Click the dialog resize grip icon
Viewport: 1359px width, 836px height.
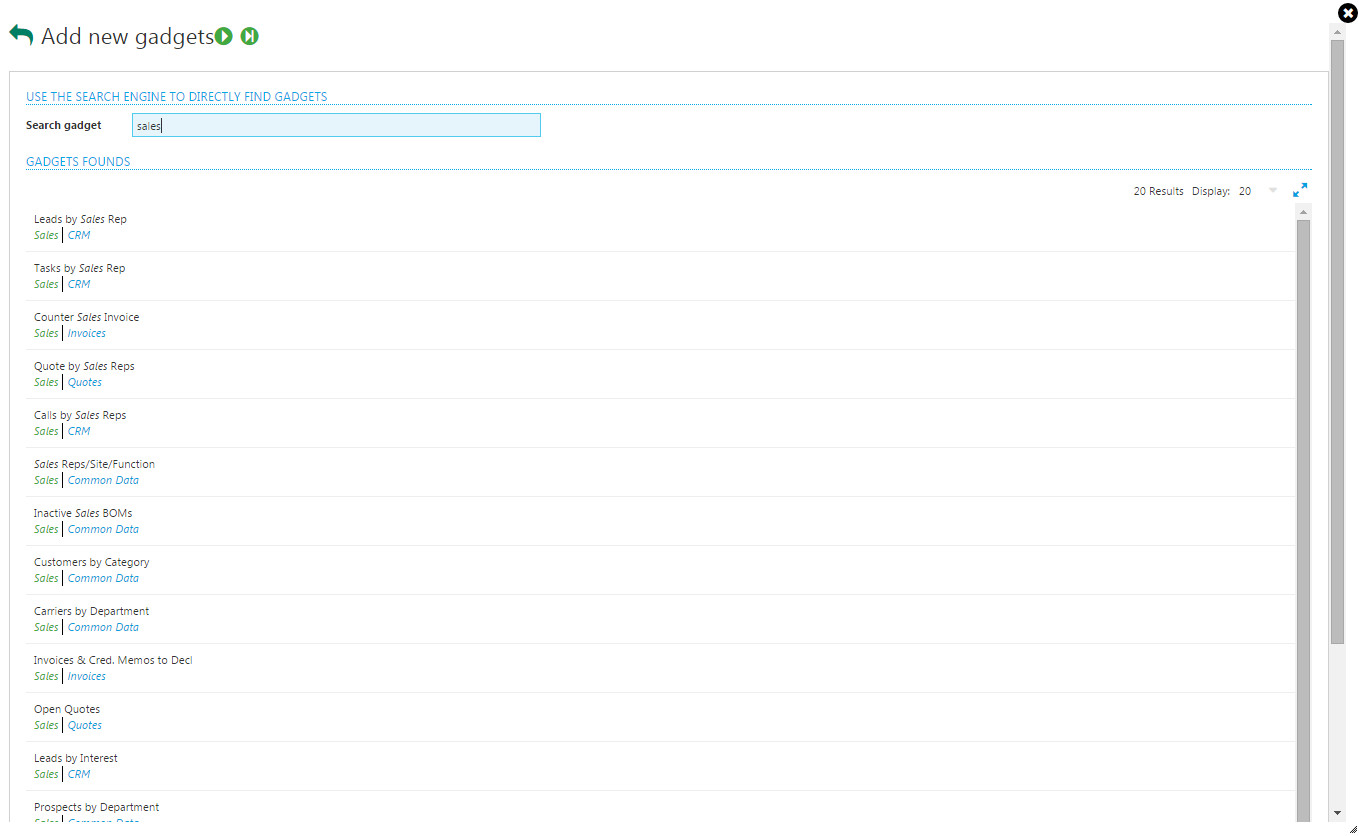tap(1352, 829)
